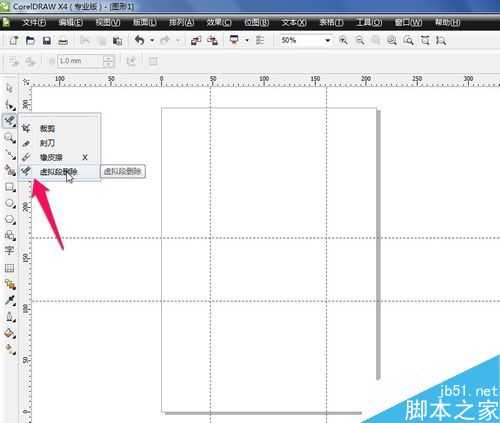Activate the Text tool

click(x=9, y=251)
